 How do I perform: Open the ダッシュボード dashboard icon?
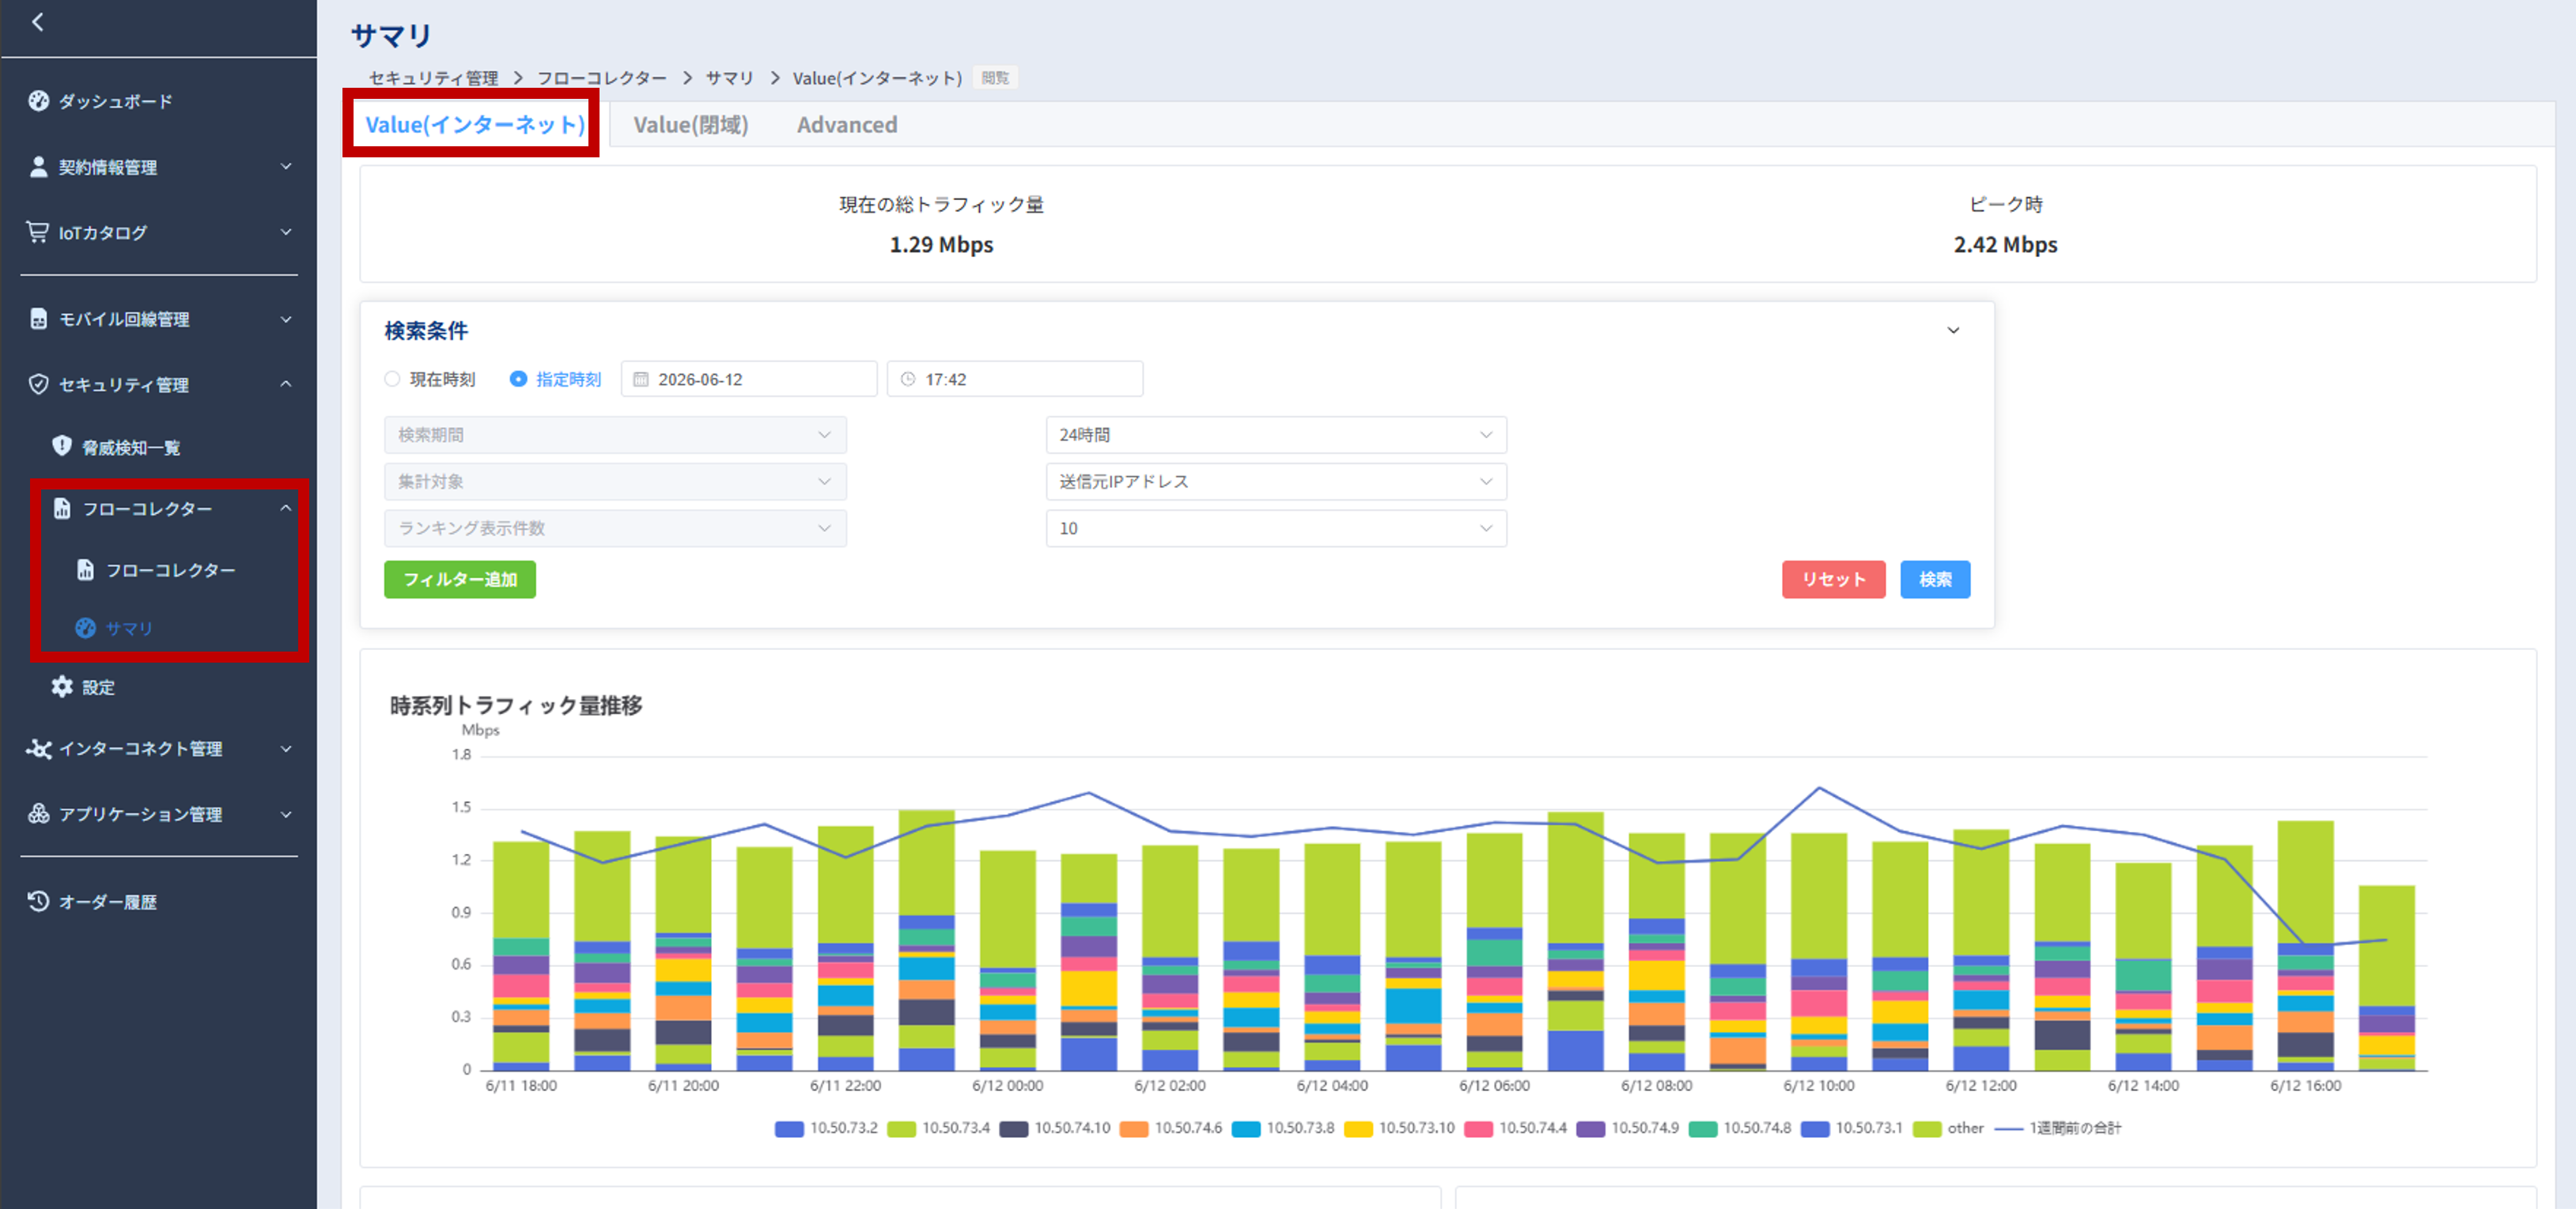tap(38, 101)
